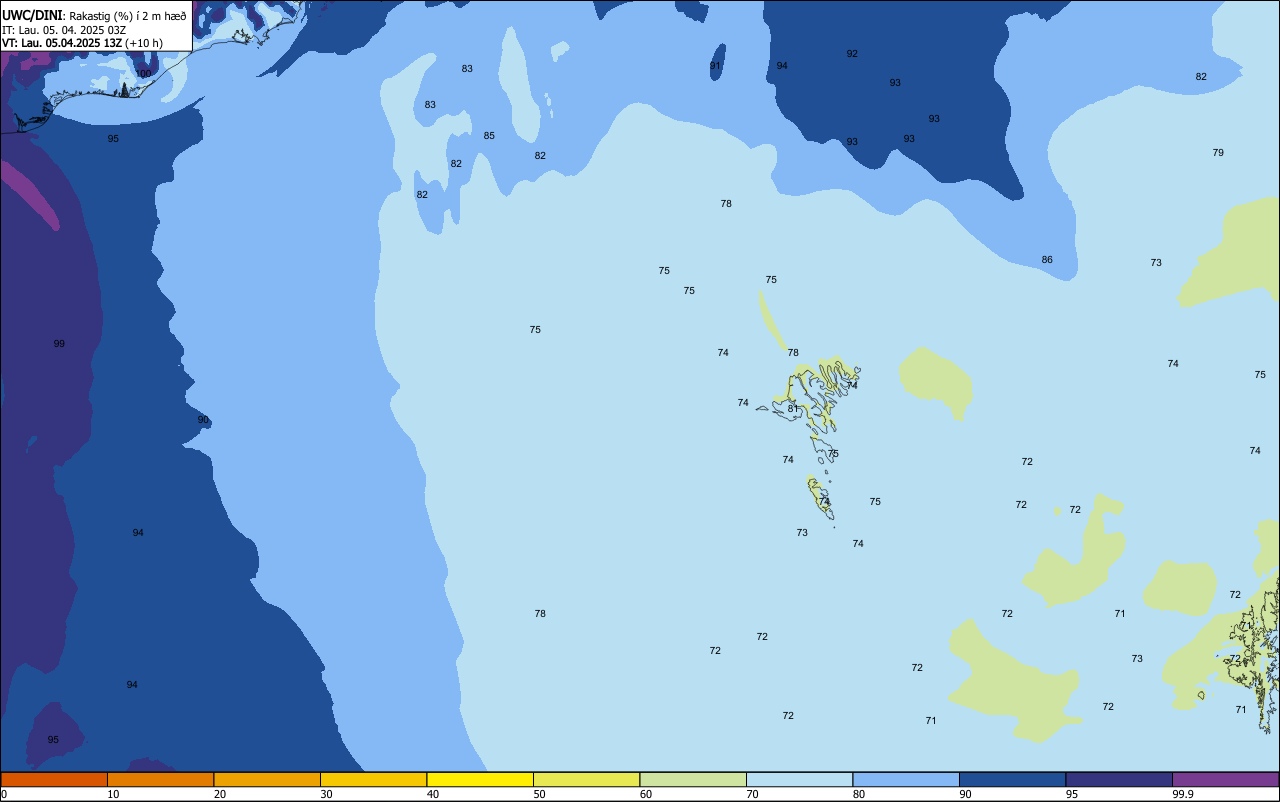Click the legend tick label 0

pos(4,794)
